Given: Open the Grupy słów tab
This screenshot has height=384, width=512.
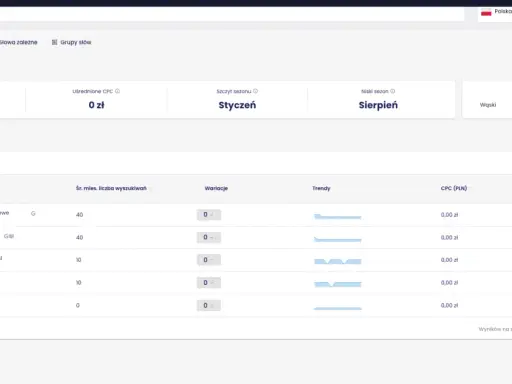Looking at the screenshot, I should pos(71,42).
